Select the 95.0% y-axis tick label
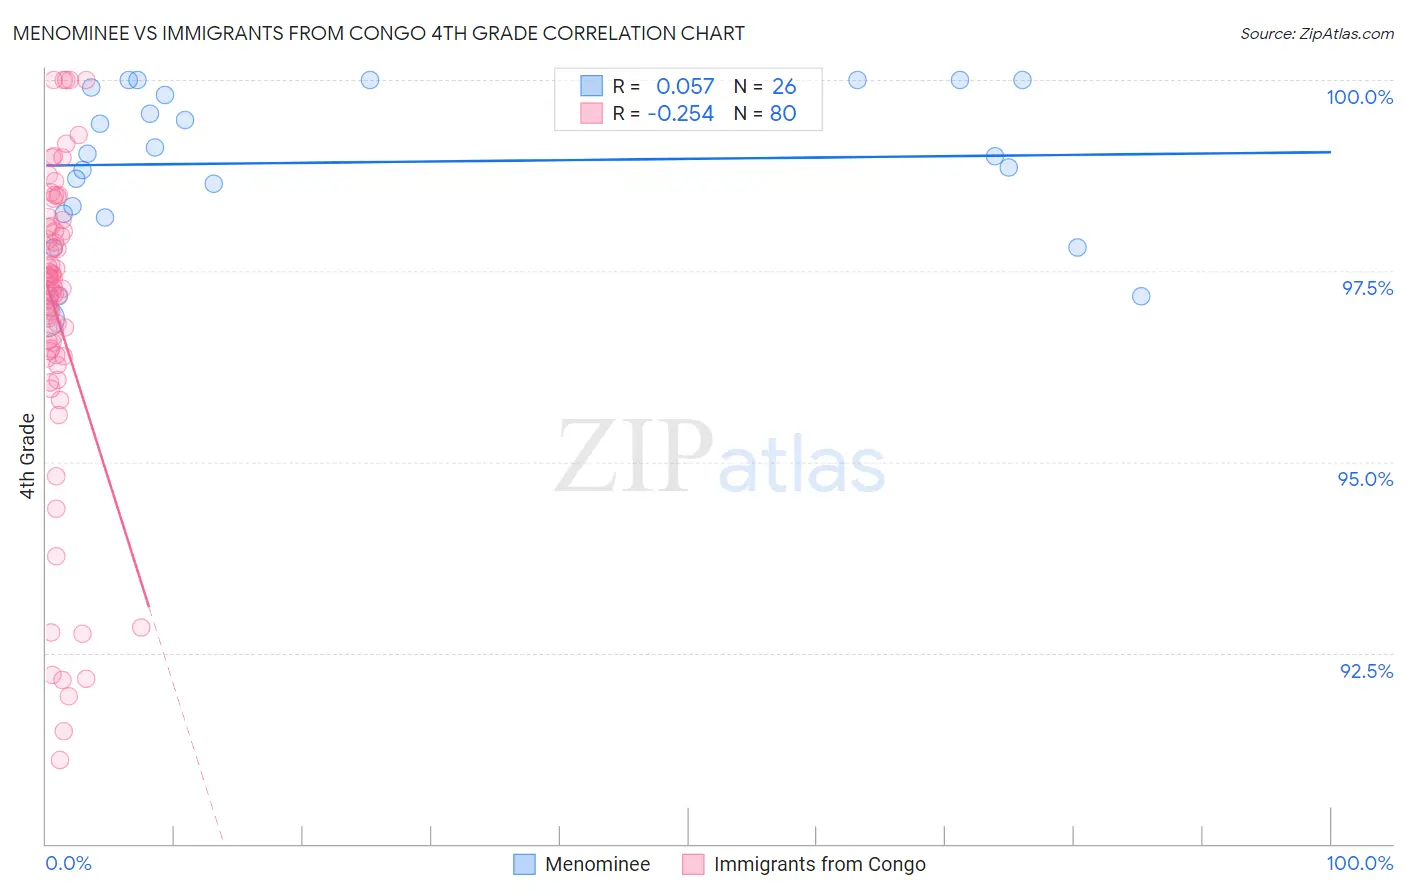This screenshot has height=892, width=1406. tap(1366, 479)
